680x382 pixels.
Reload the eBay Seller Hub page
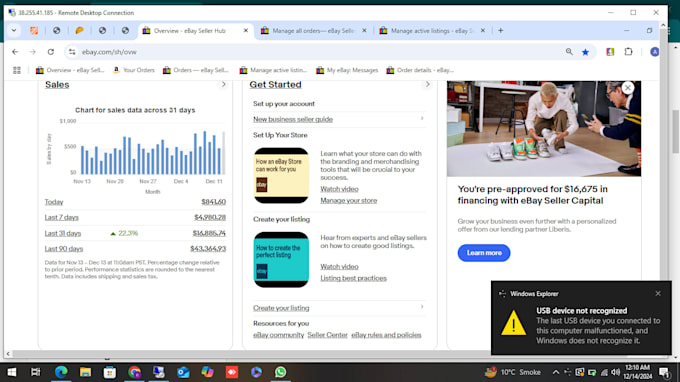51,52
